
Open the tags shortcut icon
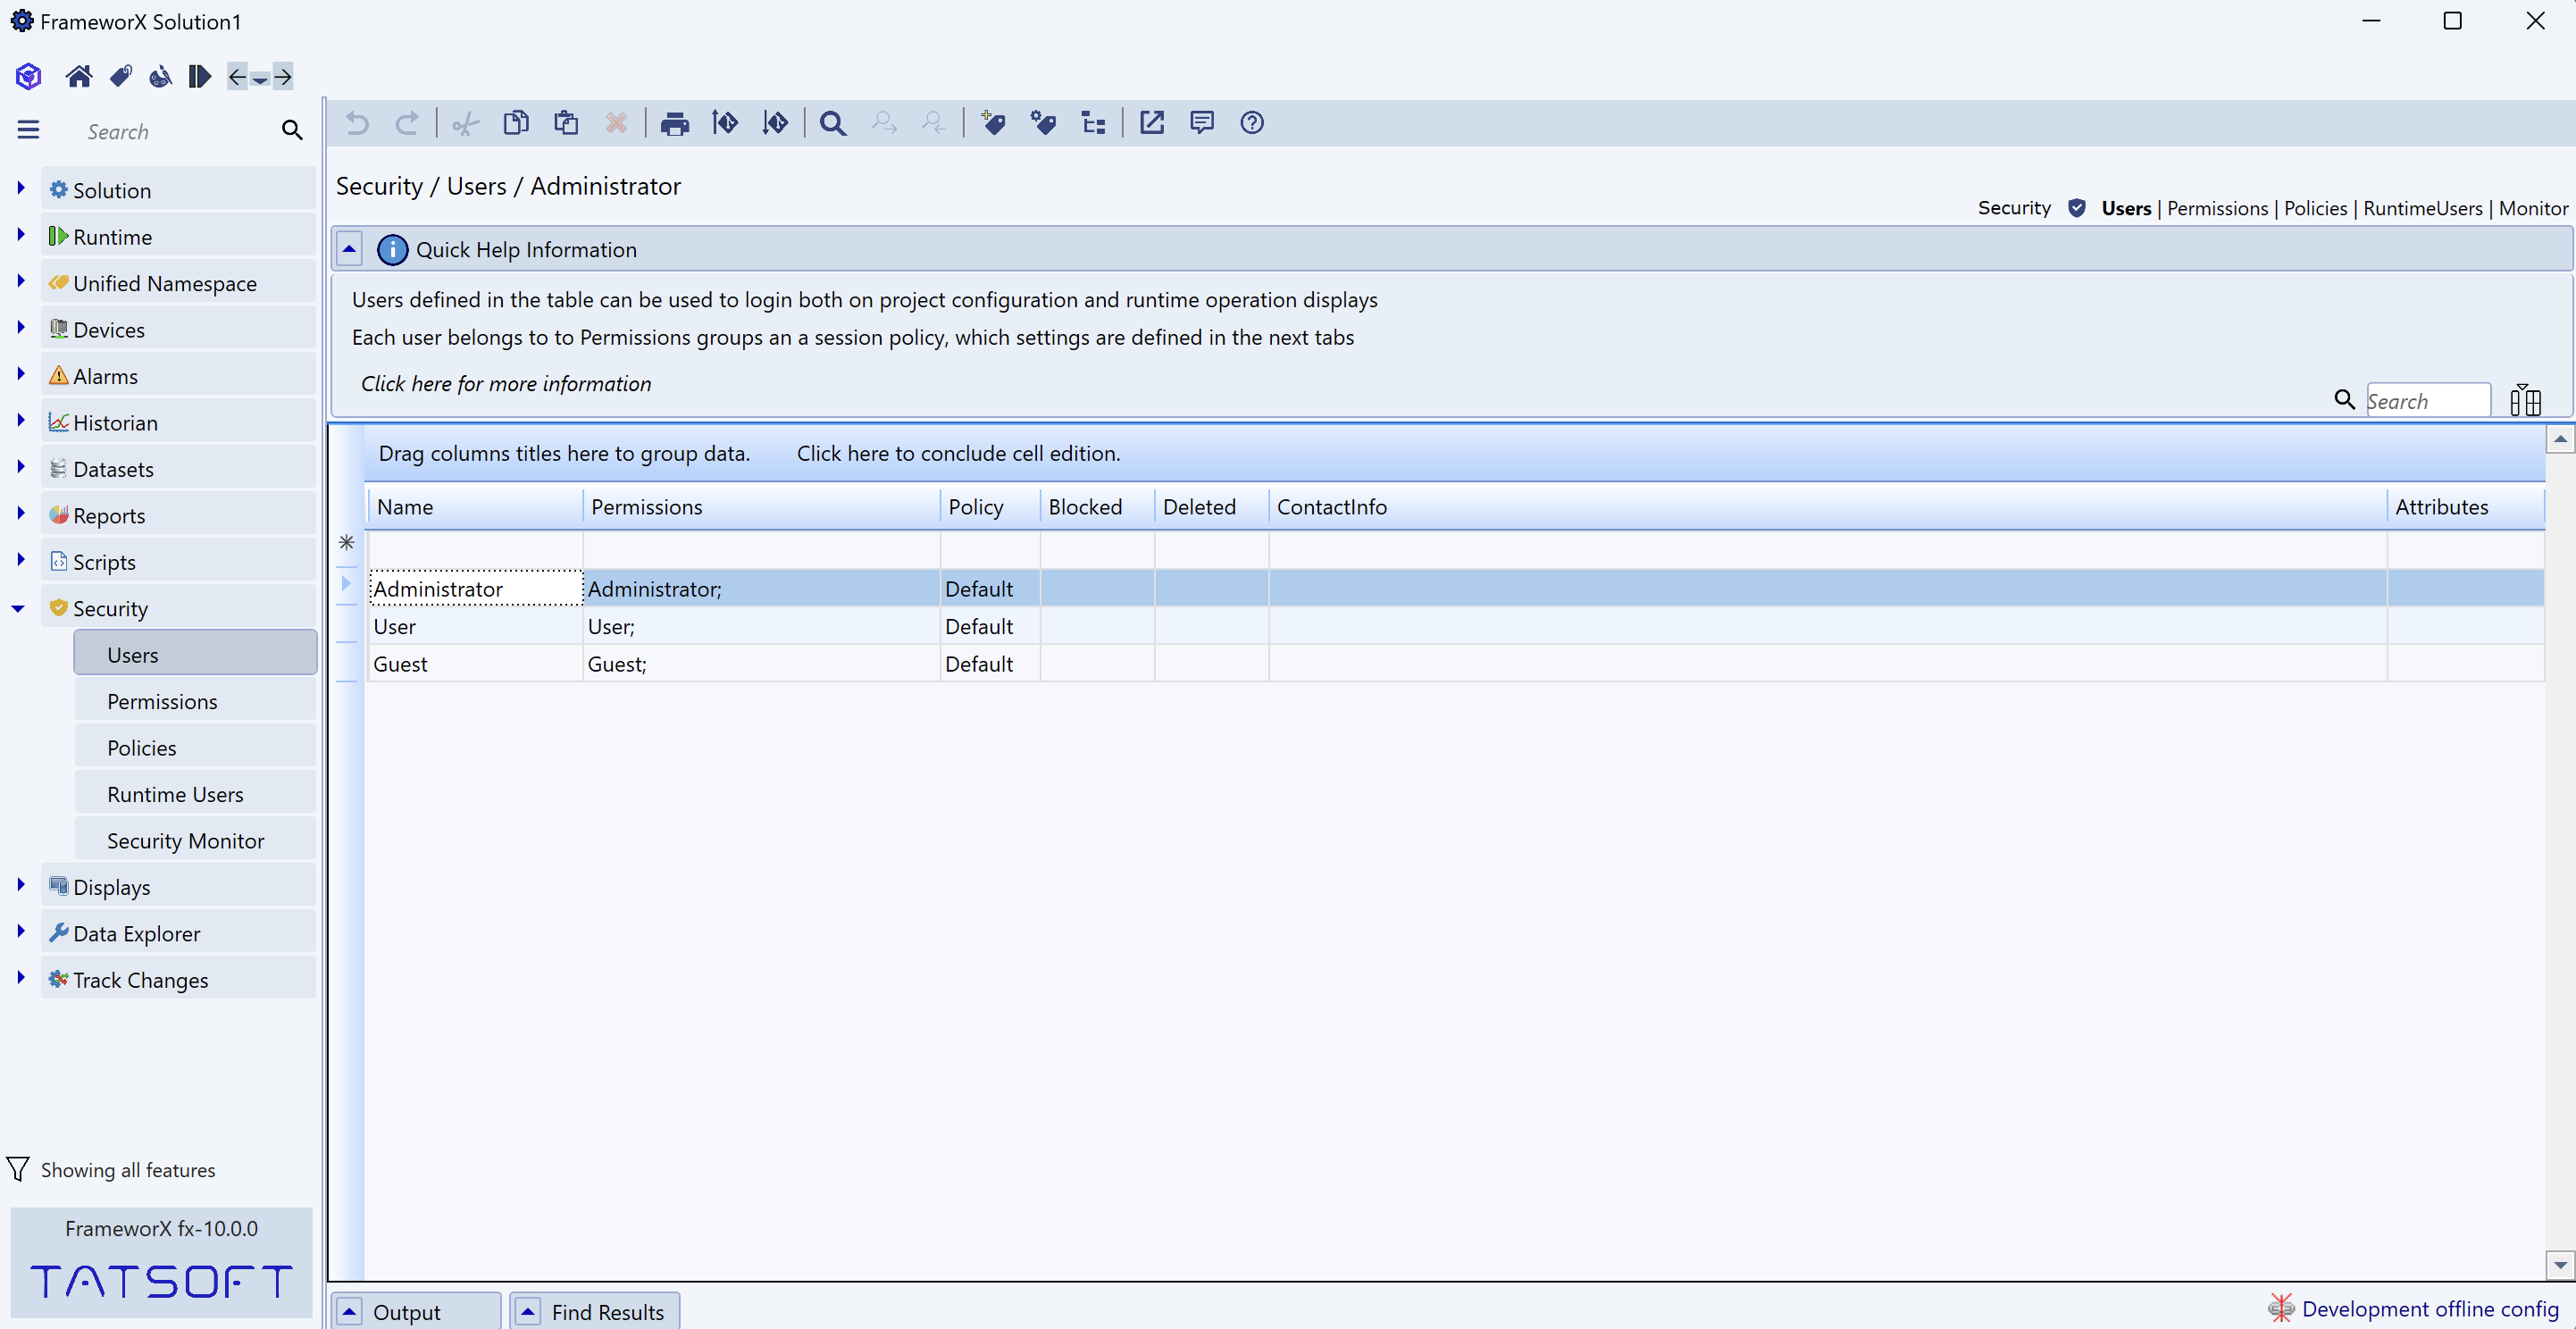(121, 76)
